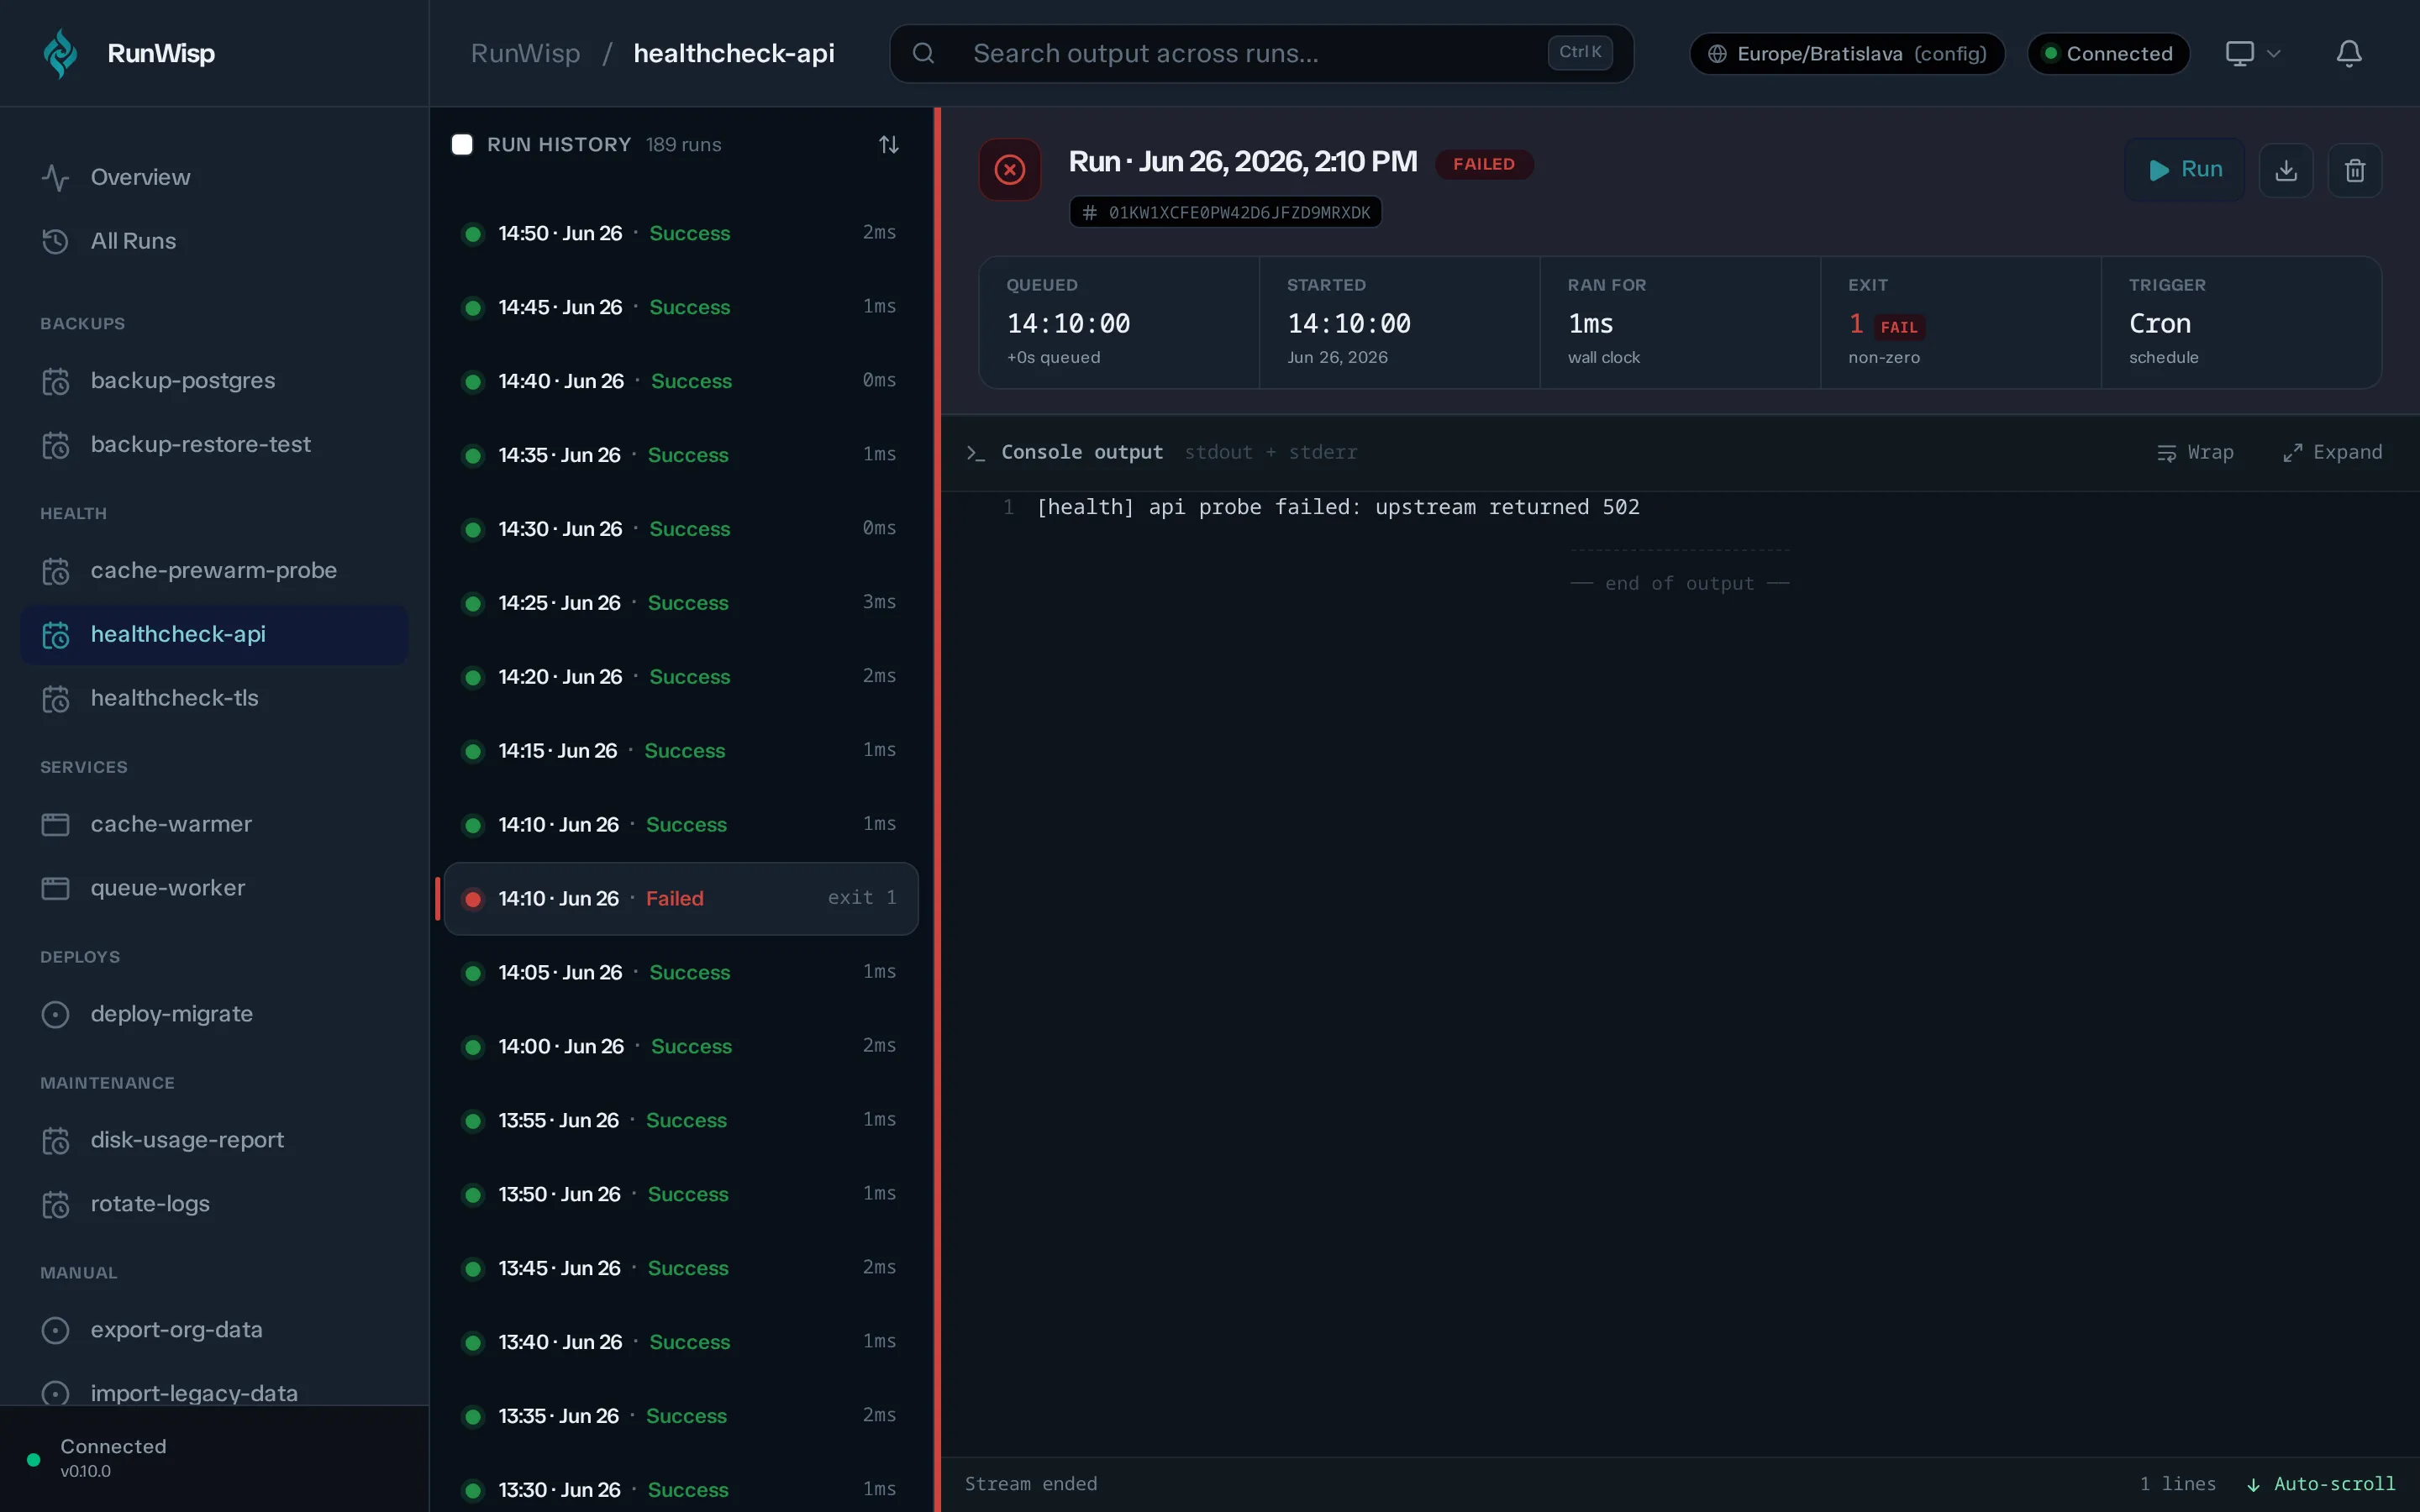This screenshot has height=1512, width=2420.
Task: Download the run output
Action: [2286, 170]
